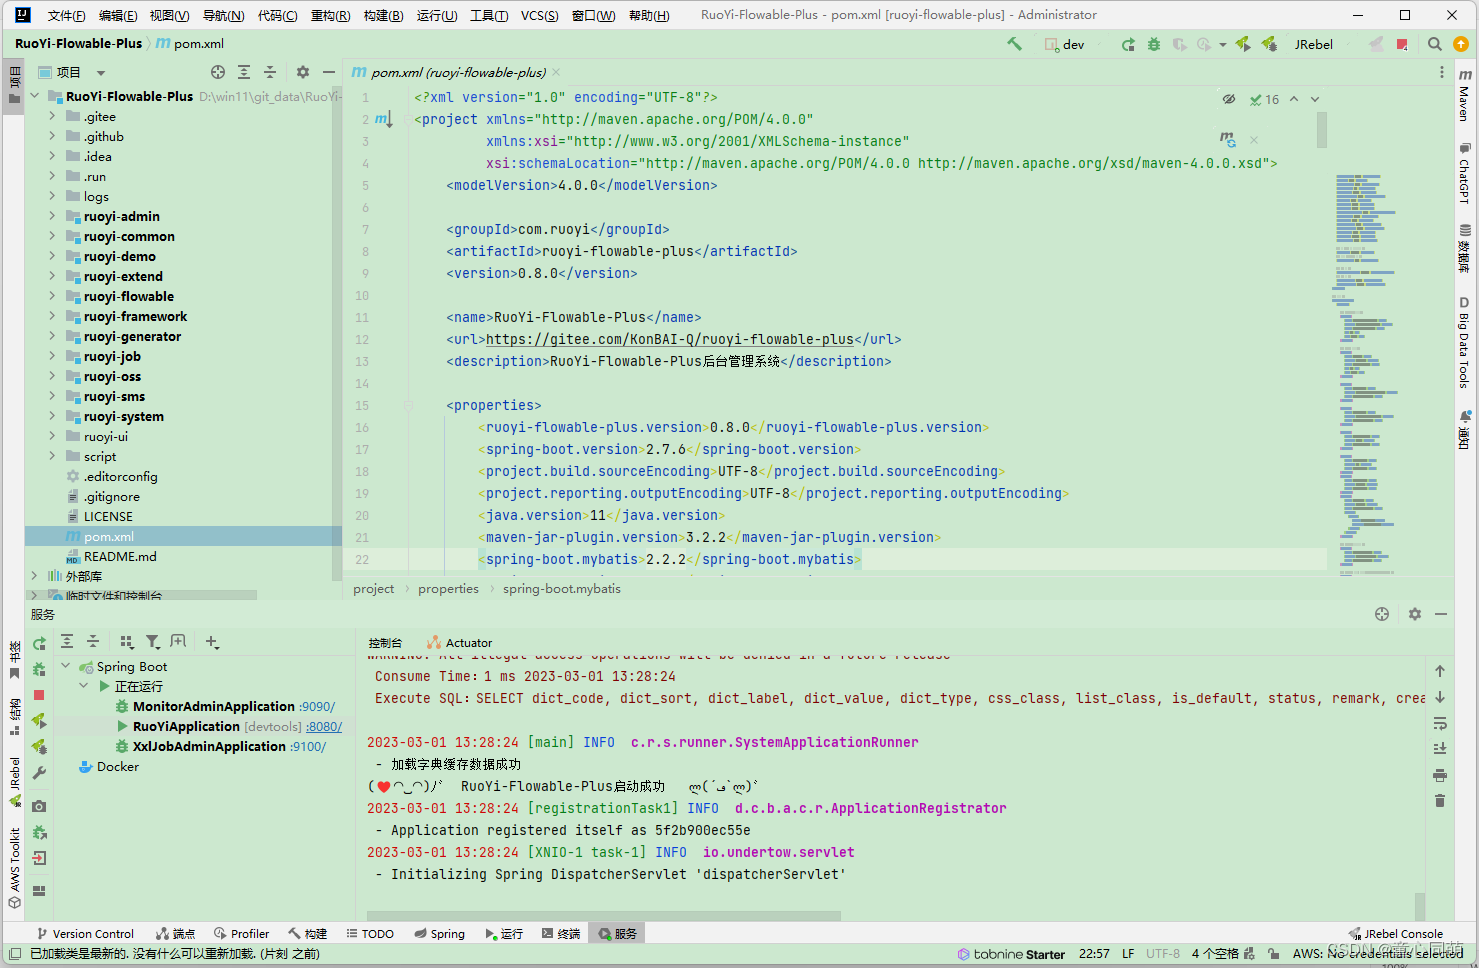
Task: Open the VCS(S) menu
Action: [x=539, y=15]
